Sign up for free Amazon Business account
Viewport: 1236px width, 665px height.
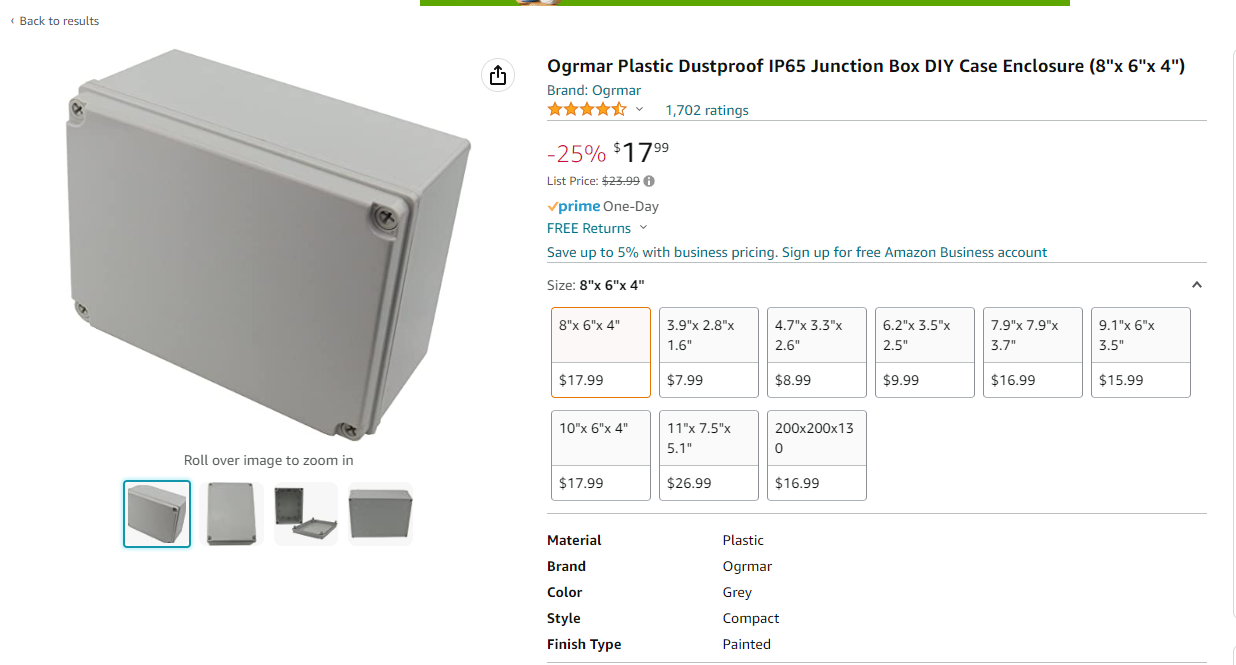(x=914, y=252)
